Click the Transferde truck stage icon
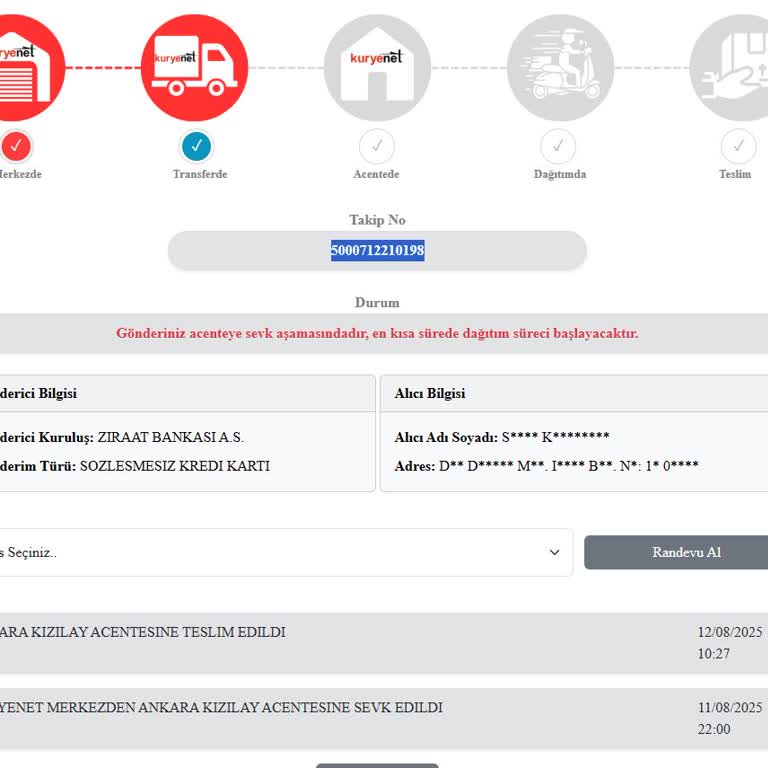Image resolution: width=768 pixels, height=768 pixels. [194, 68]
